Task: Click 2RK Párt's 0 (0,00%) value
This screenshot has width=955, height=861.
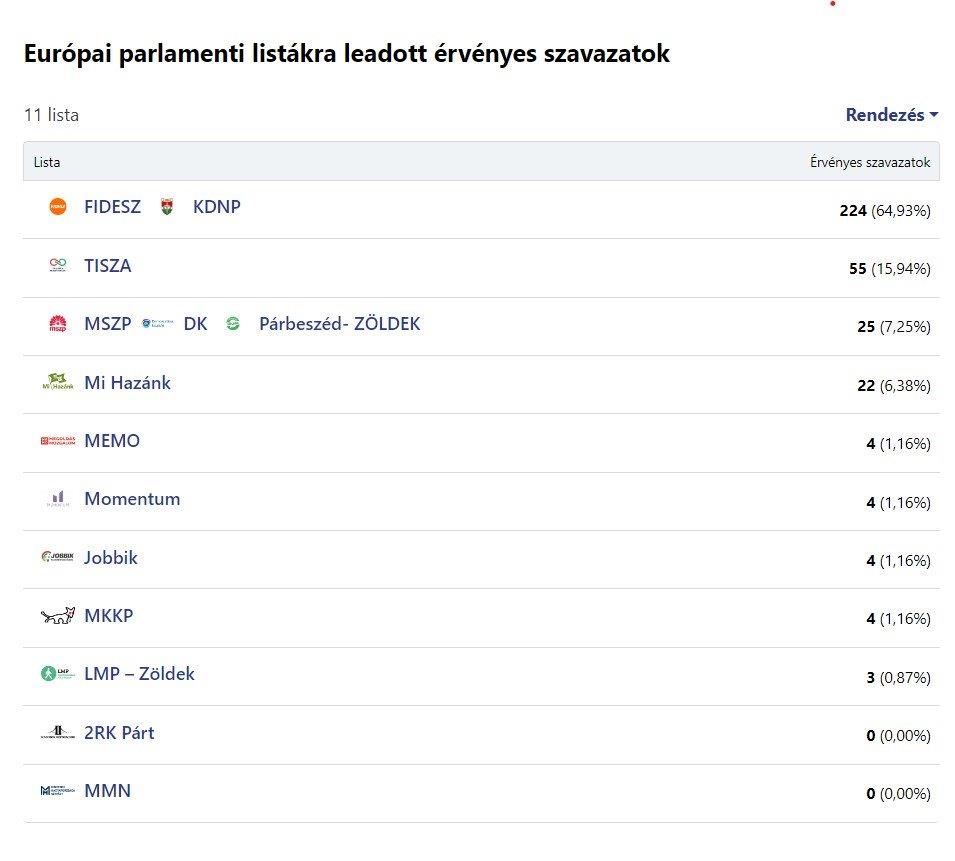Action: 898,736
